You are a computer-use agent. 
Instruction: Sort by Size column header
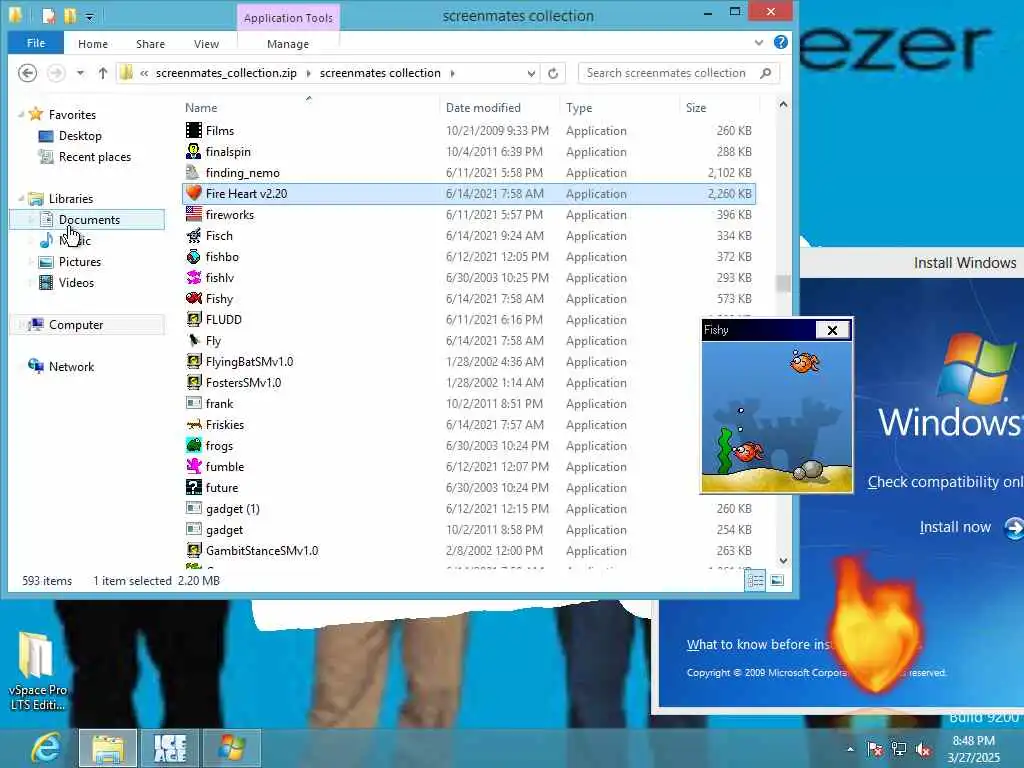tap(696, 108)
